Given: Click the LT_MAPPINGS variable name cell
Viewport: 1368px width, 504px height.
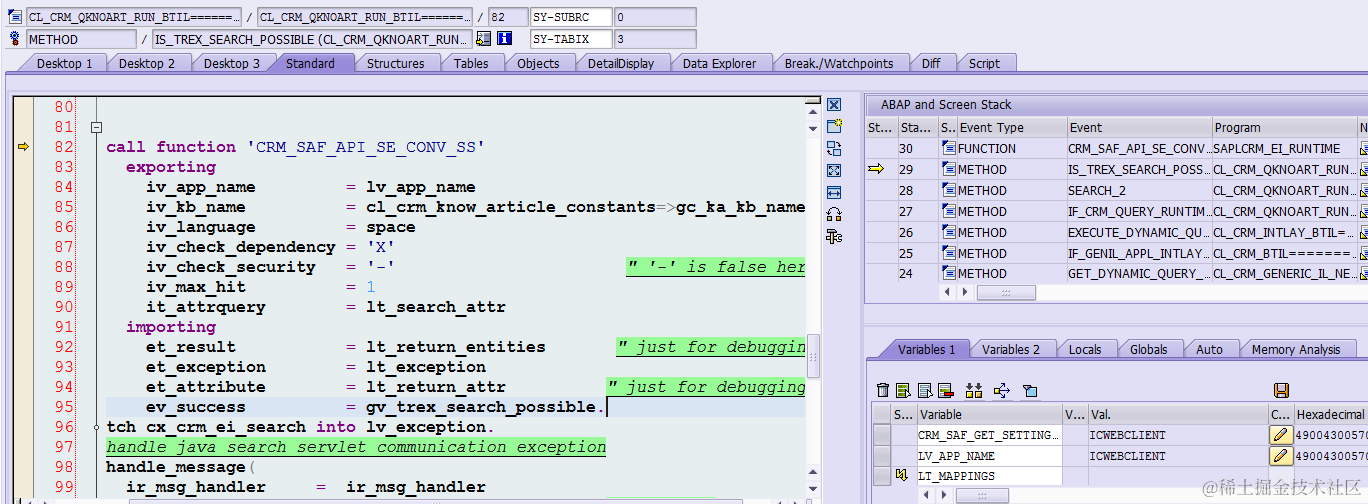Looking at the screenshot, I should pos(989,476).
